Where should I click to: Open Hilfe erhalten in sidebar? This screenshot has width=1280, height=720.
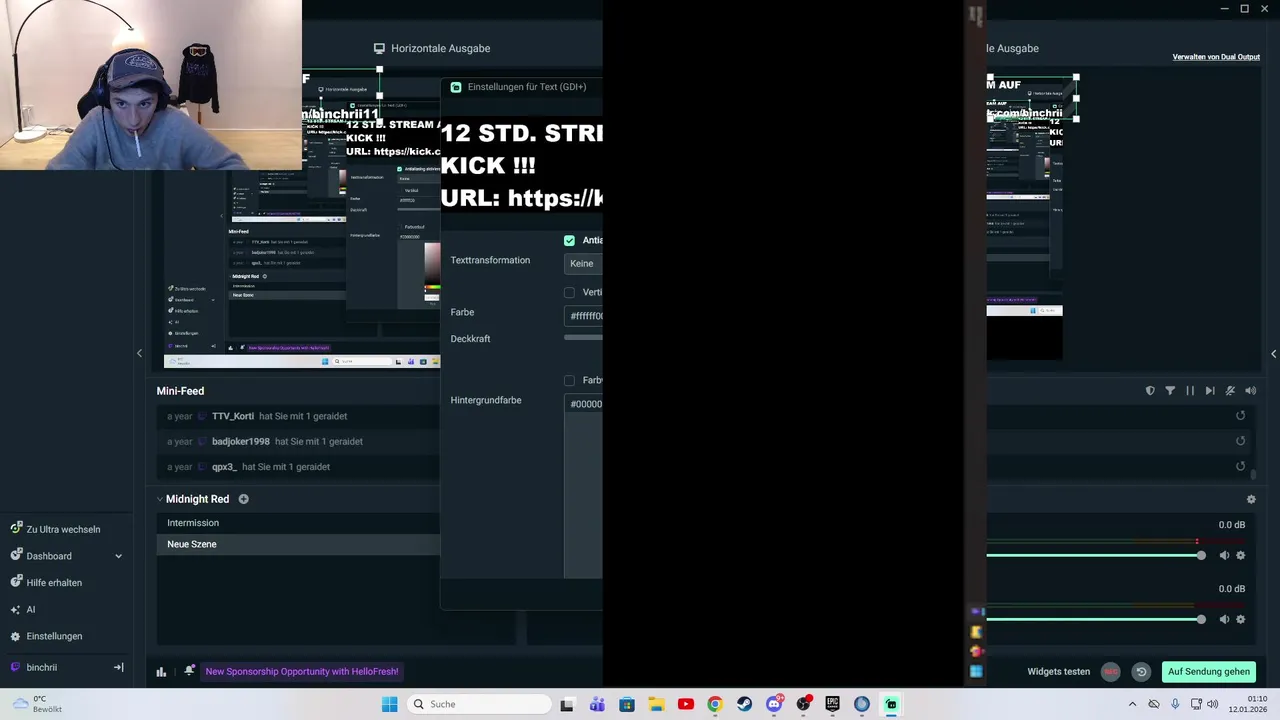click(x=54, y=583)
